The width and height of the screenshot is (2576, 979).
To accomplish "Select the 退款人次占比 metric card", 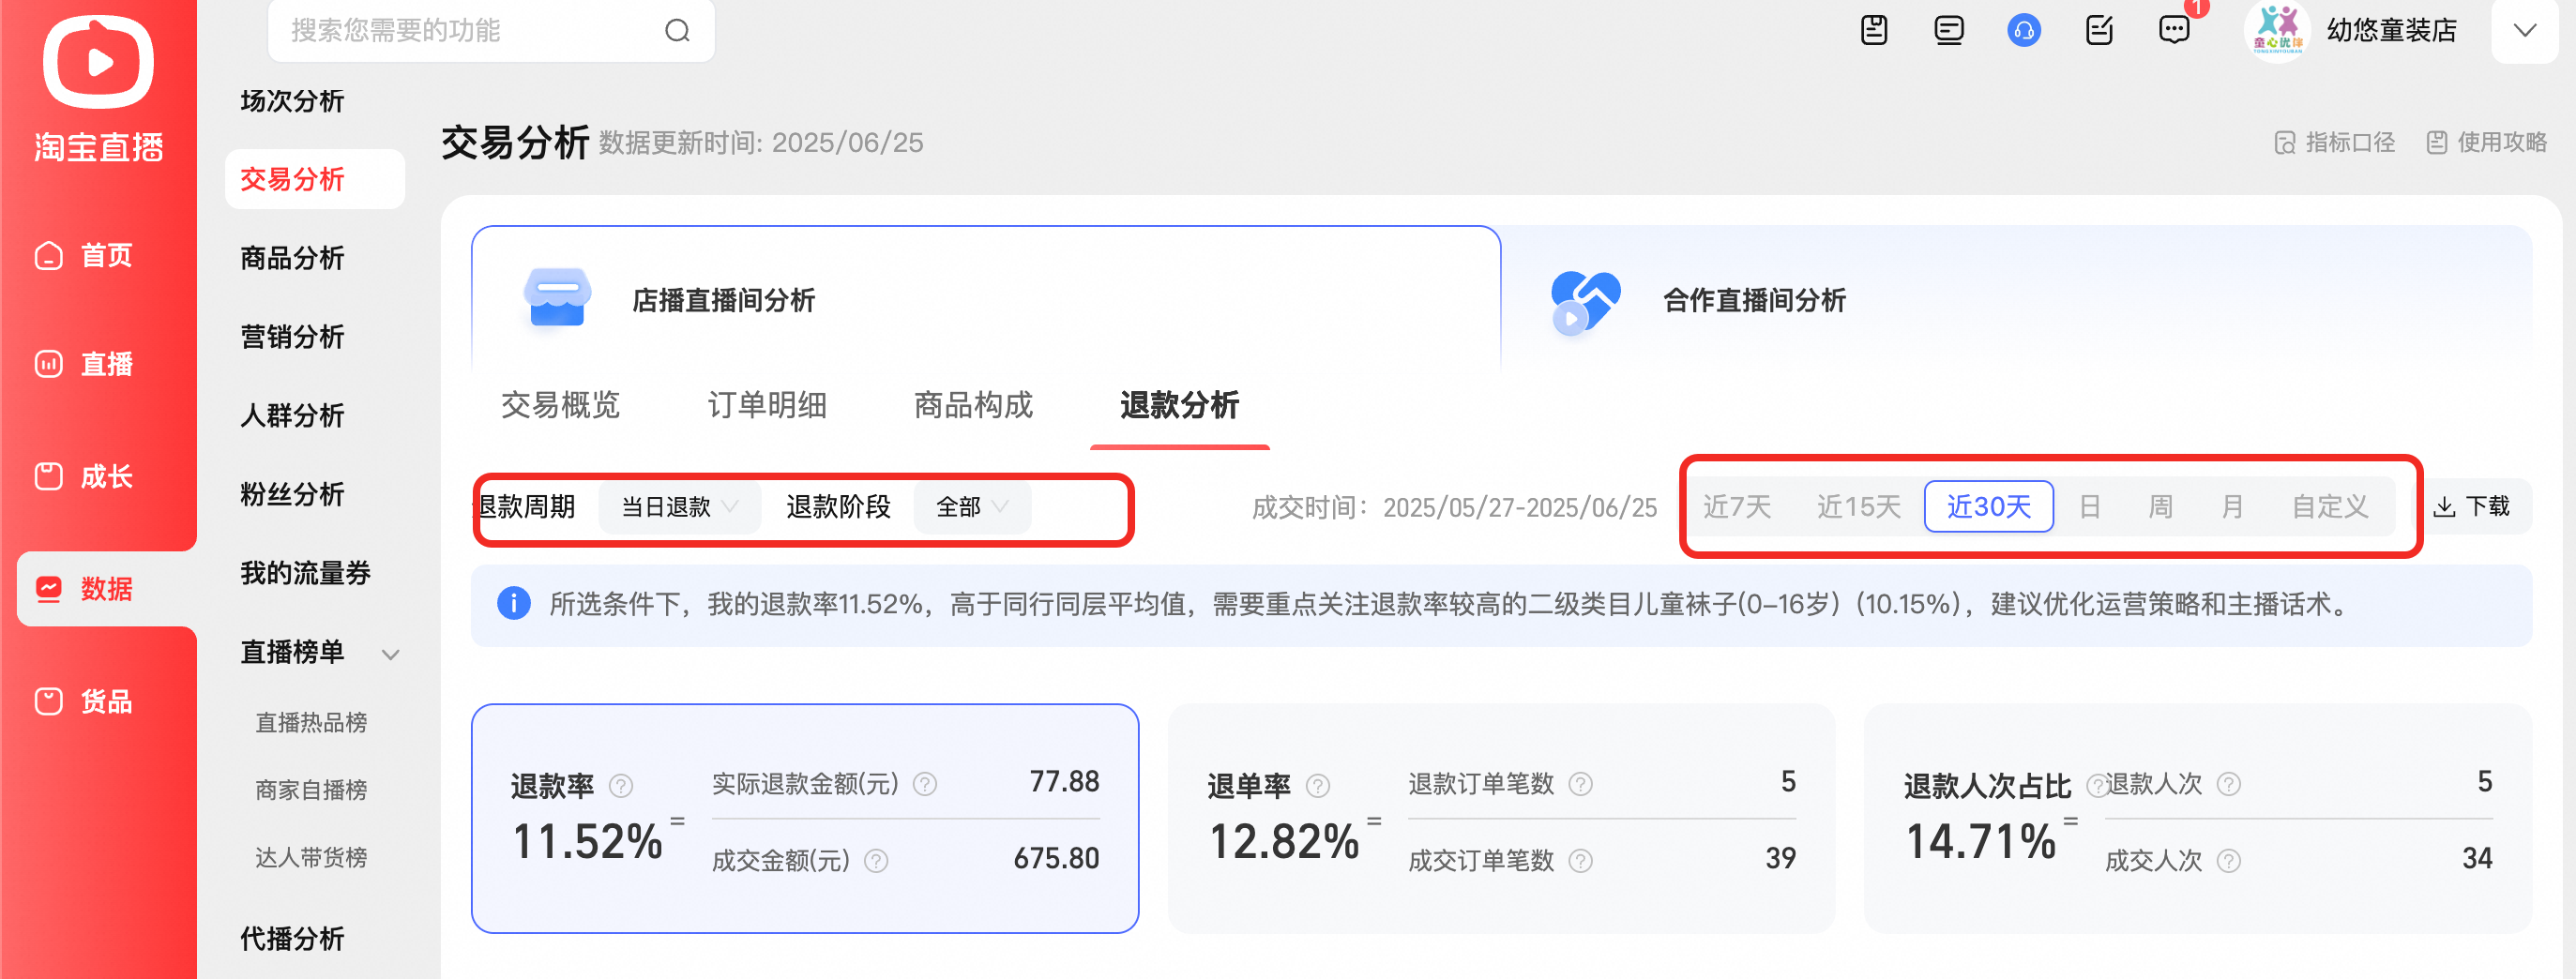I will point(2197,818).
